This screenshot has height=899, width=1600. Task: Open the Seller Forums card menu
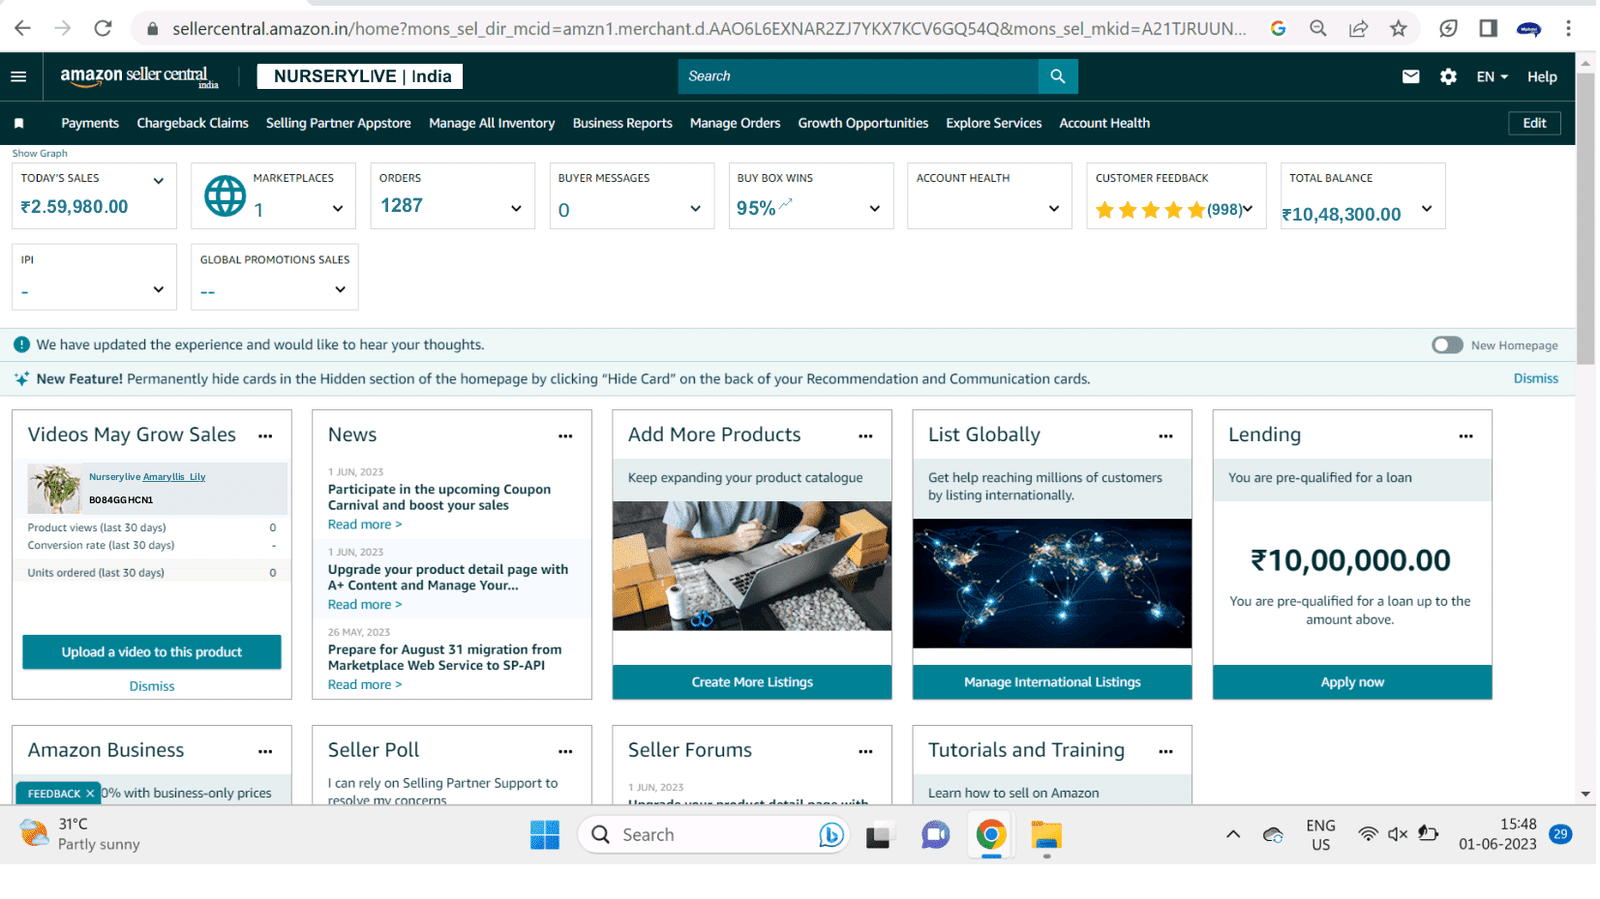tap(865, 751)
